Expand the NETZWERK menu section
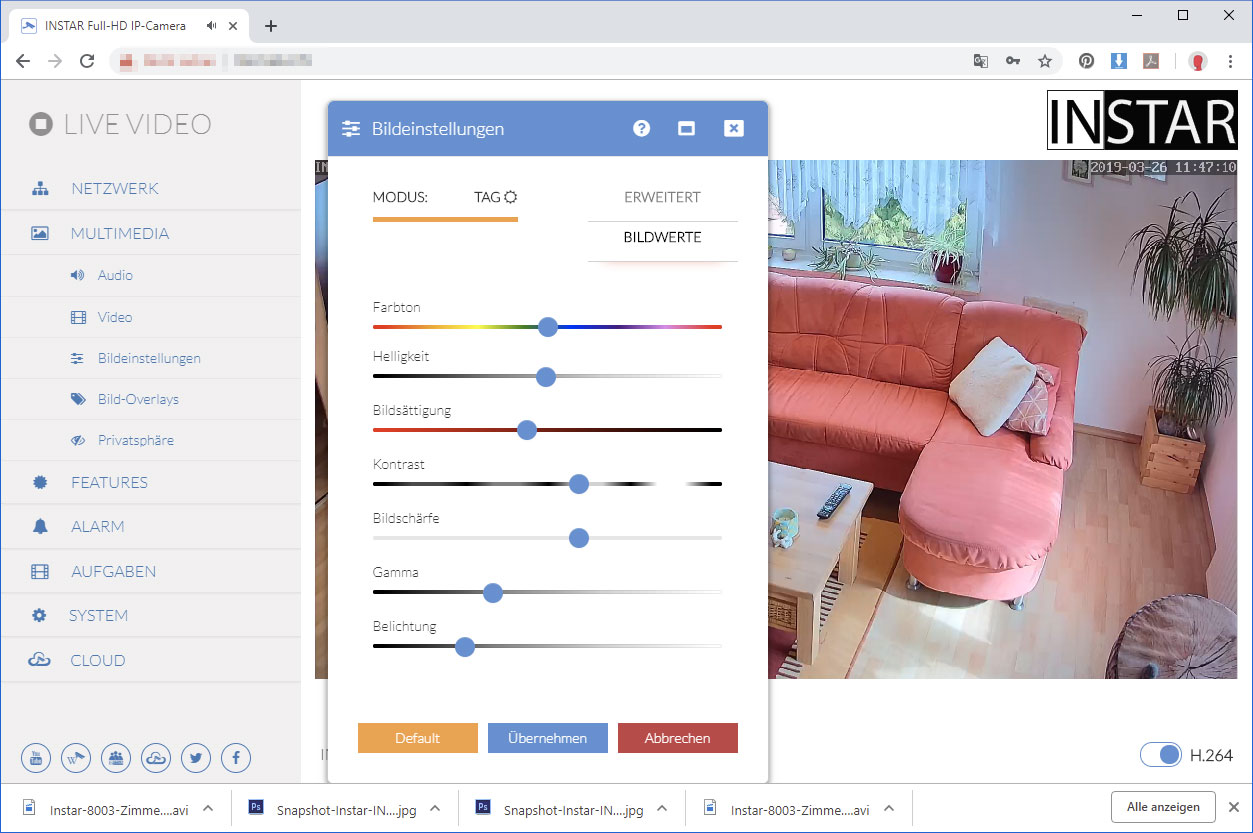The width and height of the screenshot is (1253, 833). point(114,189)
